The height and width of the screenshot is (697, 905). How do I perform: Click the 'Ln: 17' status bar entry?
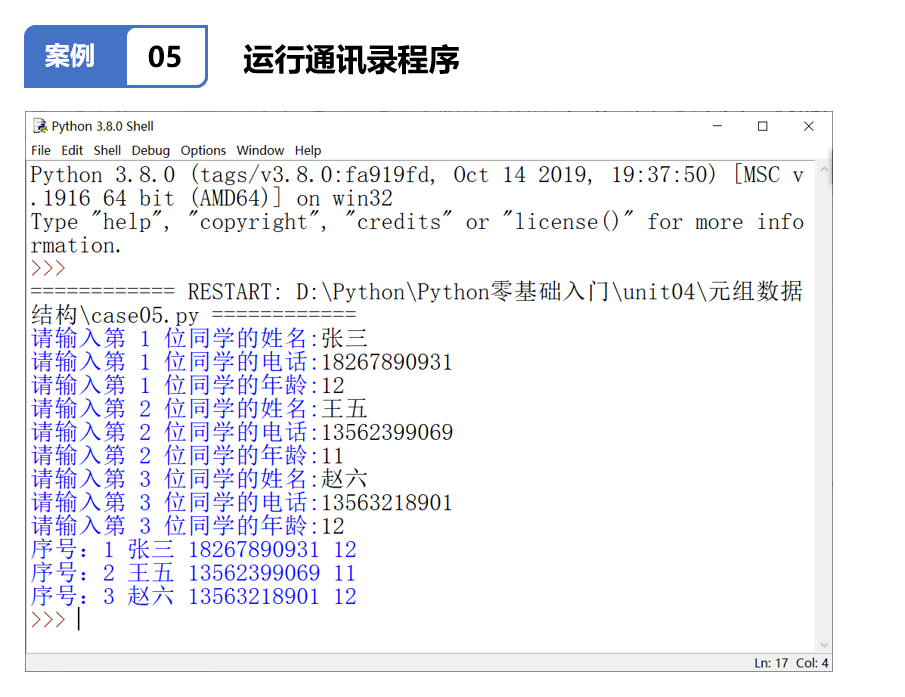coord(771,663)
